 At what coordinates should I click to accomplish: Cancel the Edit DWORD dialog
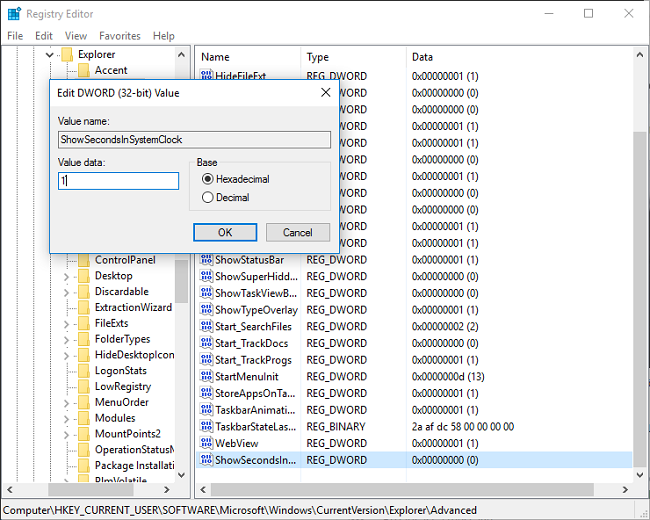(297, 232)
